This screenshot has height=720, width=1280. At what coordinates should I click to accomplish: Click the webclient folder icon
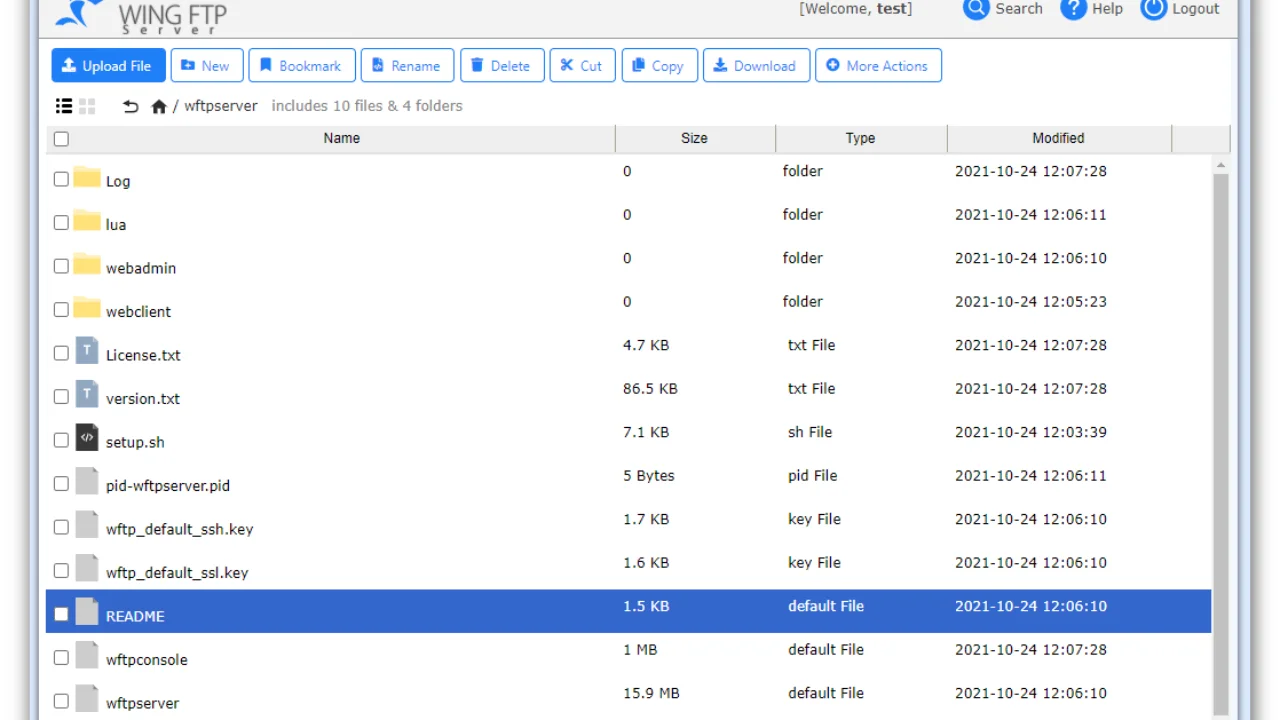click(87, 308)
